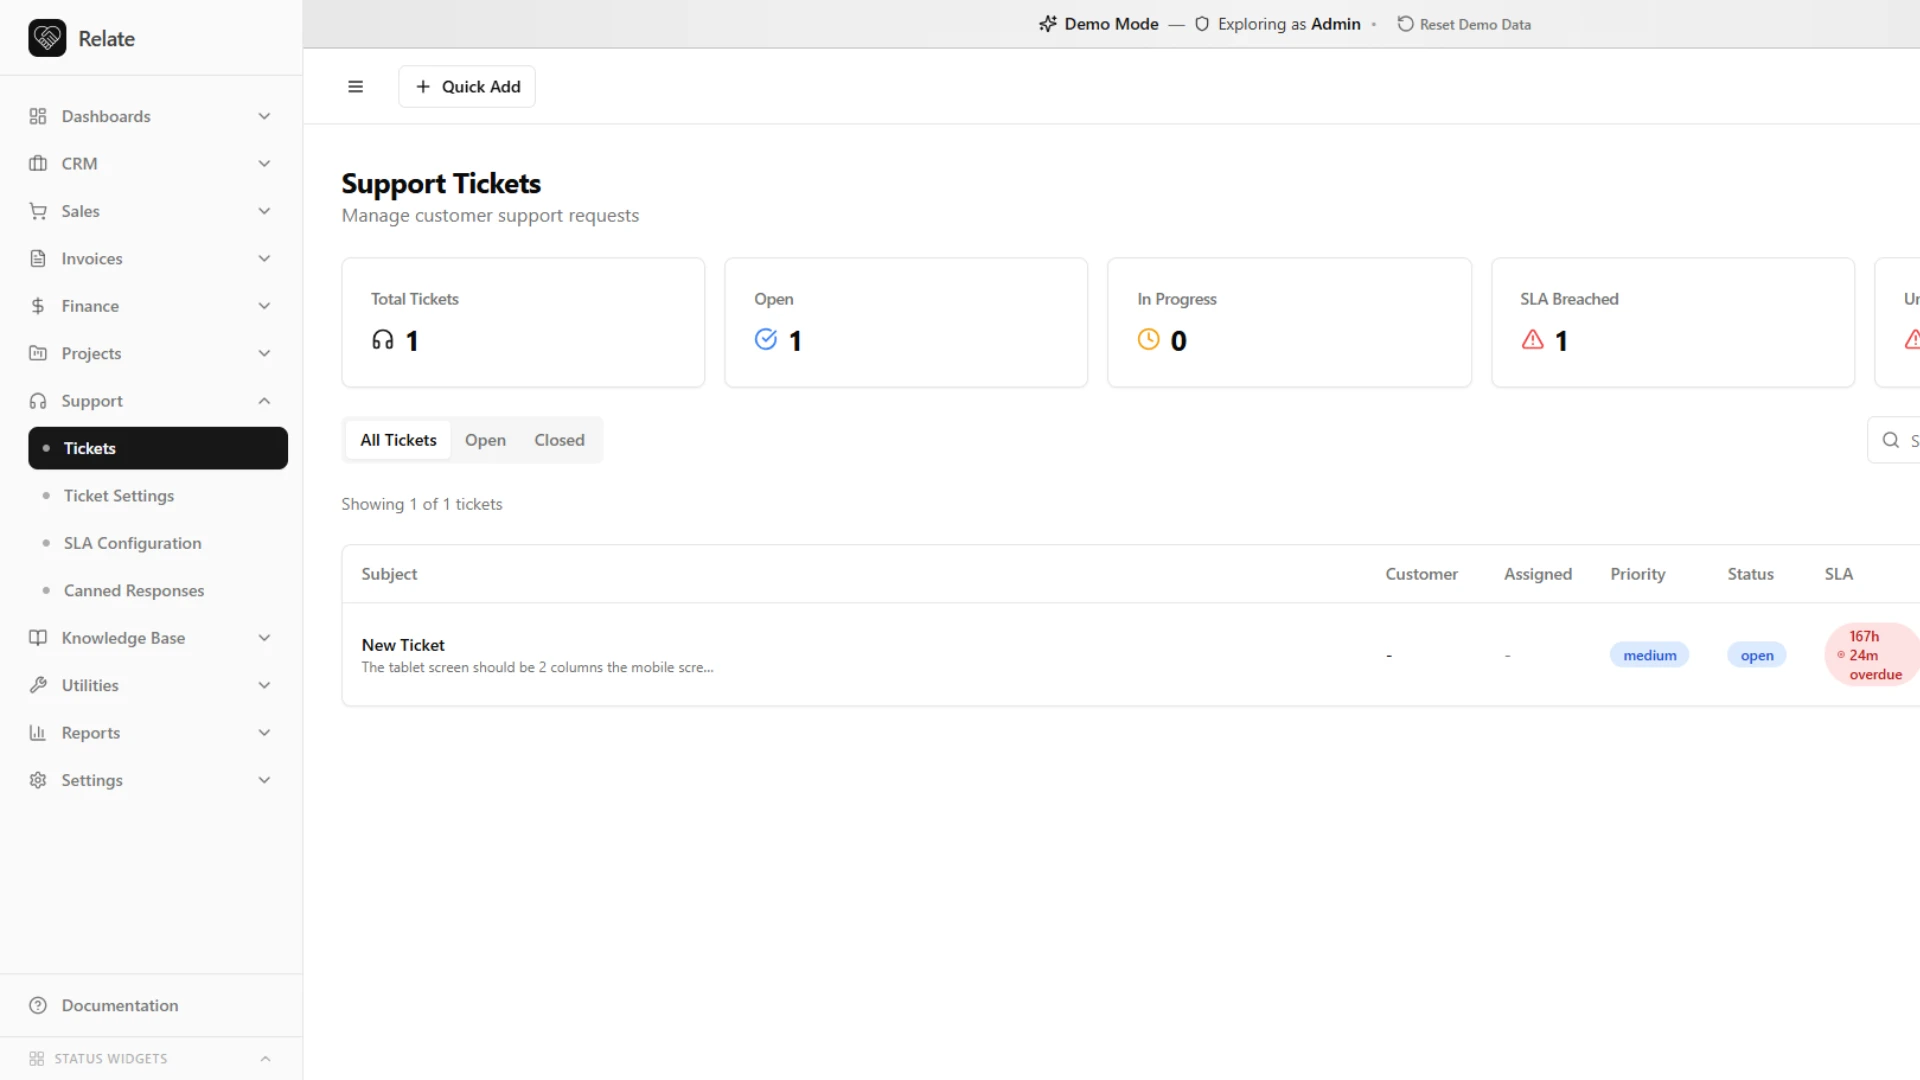Click the Knowledge Base book icon
The width and height of the screenshot is (1920, 1080).
pyautogui.click(x=38, y=638)
